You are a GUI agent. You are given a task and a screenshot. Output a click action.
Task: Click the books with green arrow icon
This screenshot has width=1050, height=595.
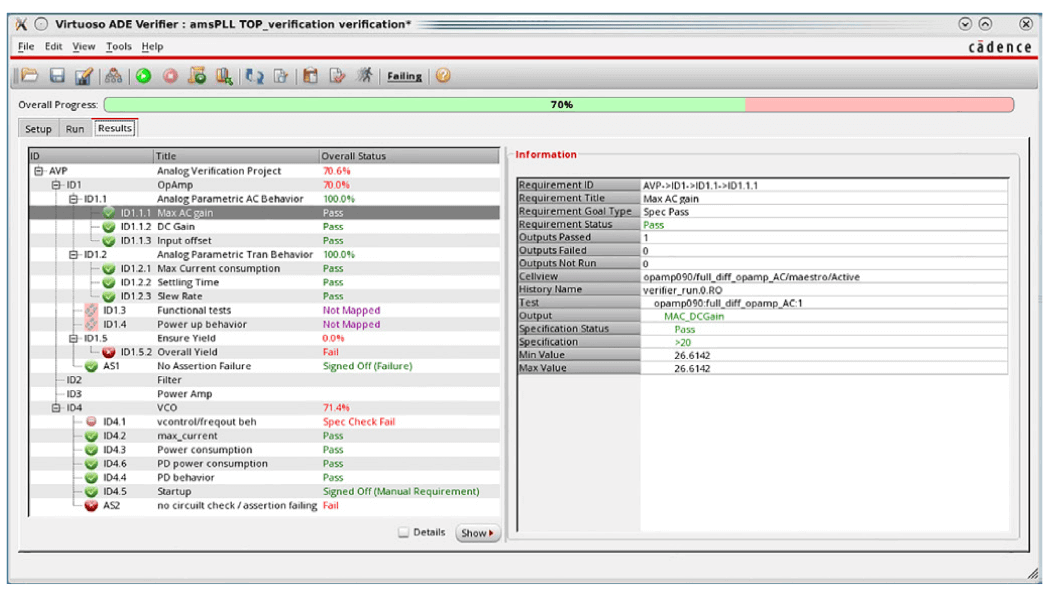224,76
